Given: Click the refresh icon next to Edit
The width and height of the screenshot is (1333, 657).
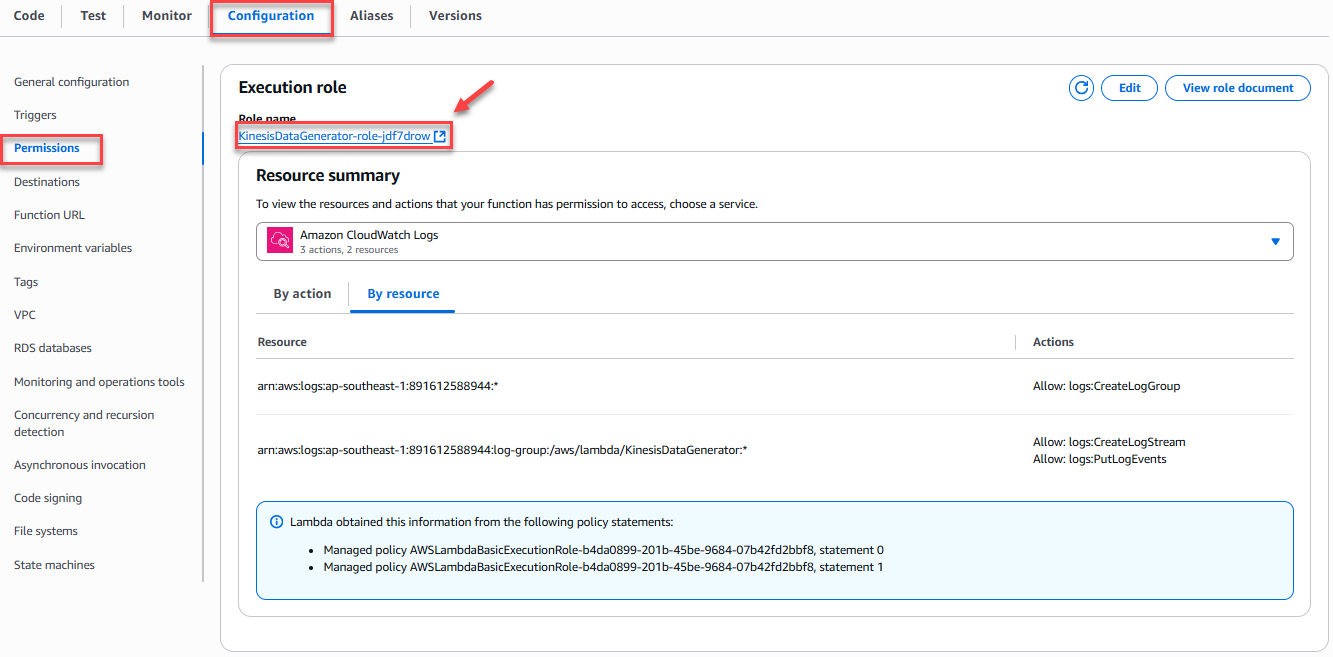Looking at the screenshot, I should pyautogui.click(x=1081, y=88).
